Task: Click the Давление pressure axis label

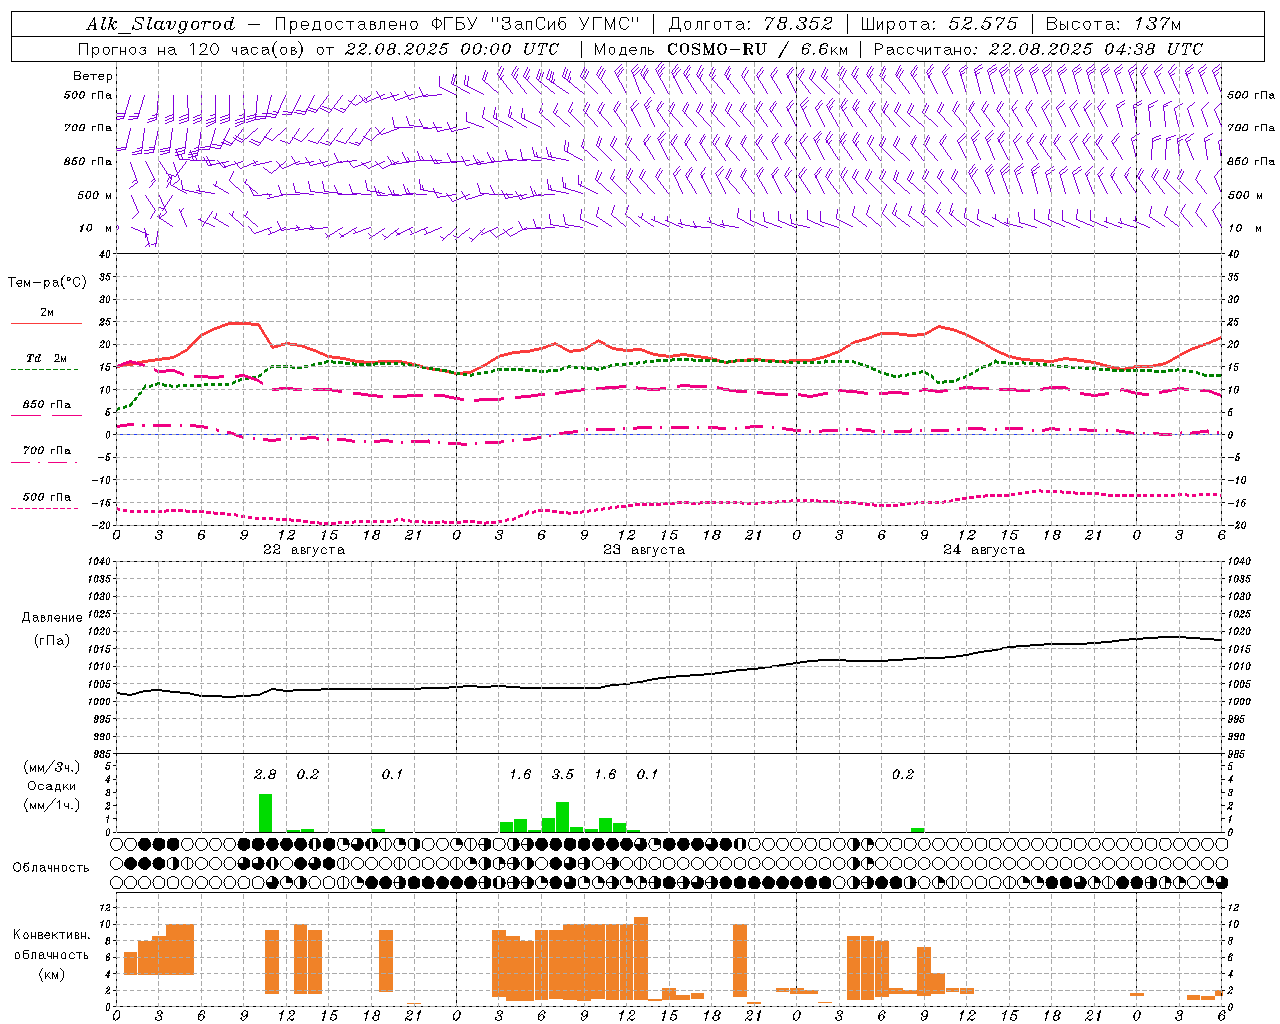Action: point(51,618)
